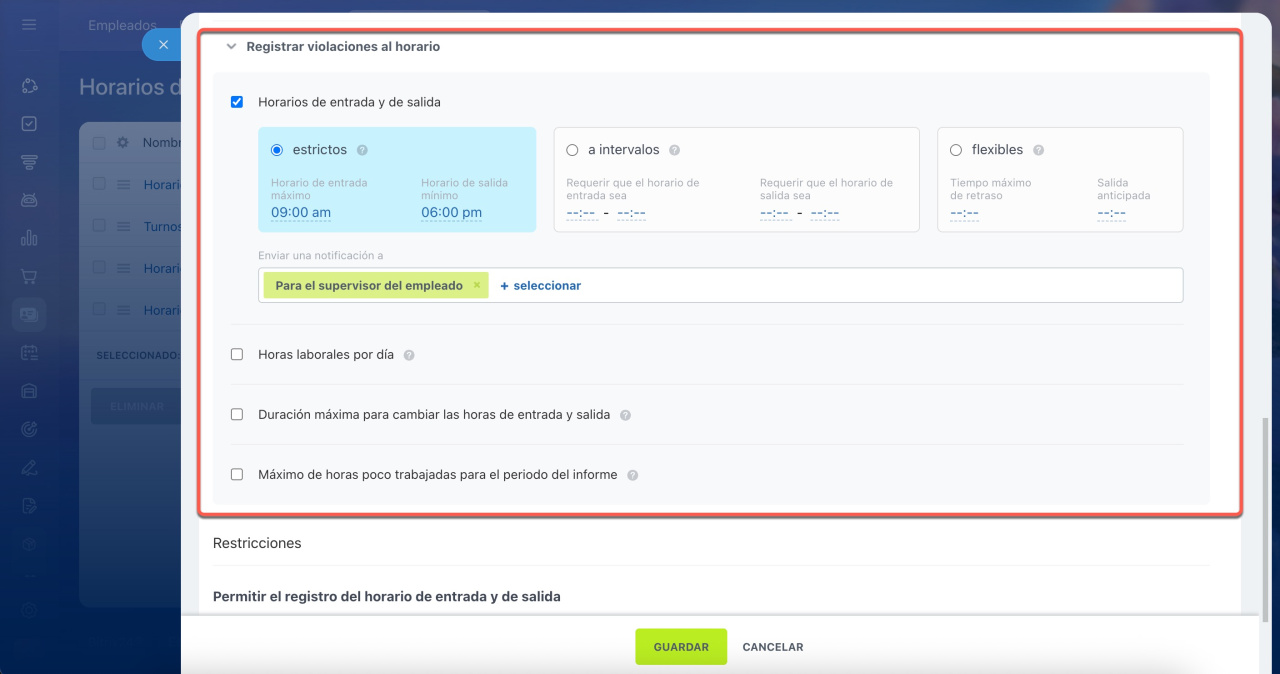Uncheck Horarios de entrada y de salida
Image resolution: width=1280 pixels, height=674 pixels.
pyautogui.click(x=237, y=102)
